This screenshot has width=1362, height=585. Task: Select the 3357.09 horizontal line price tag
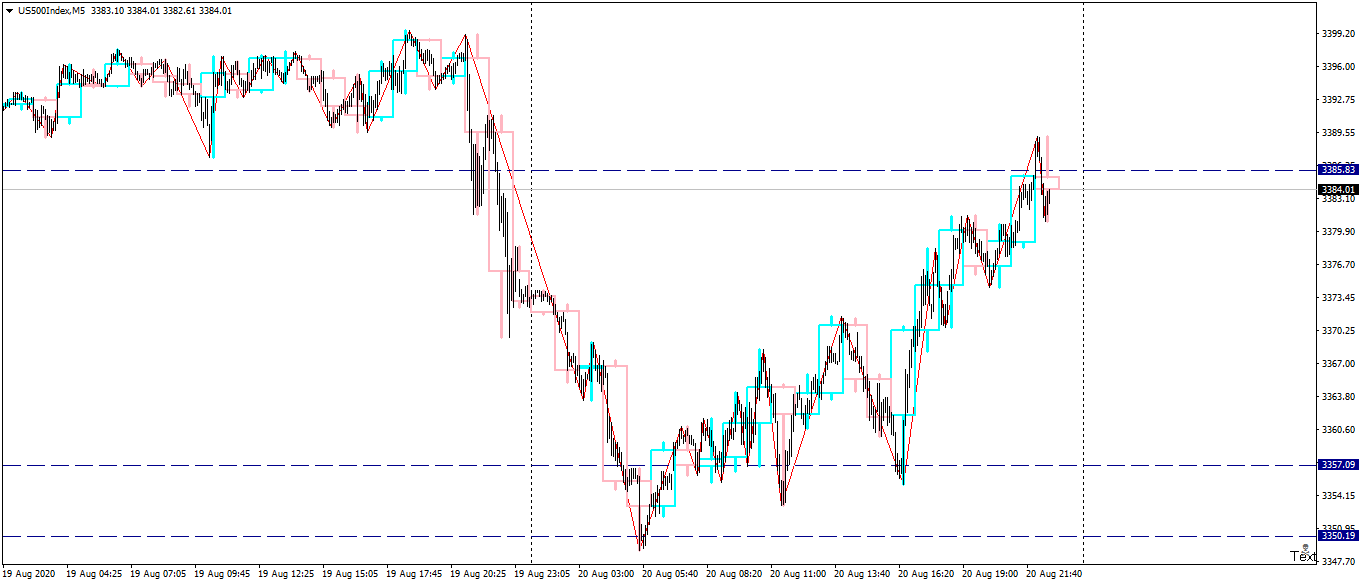(x=1338, y=465)
